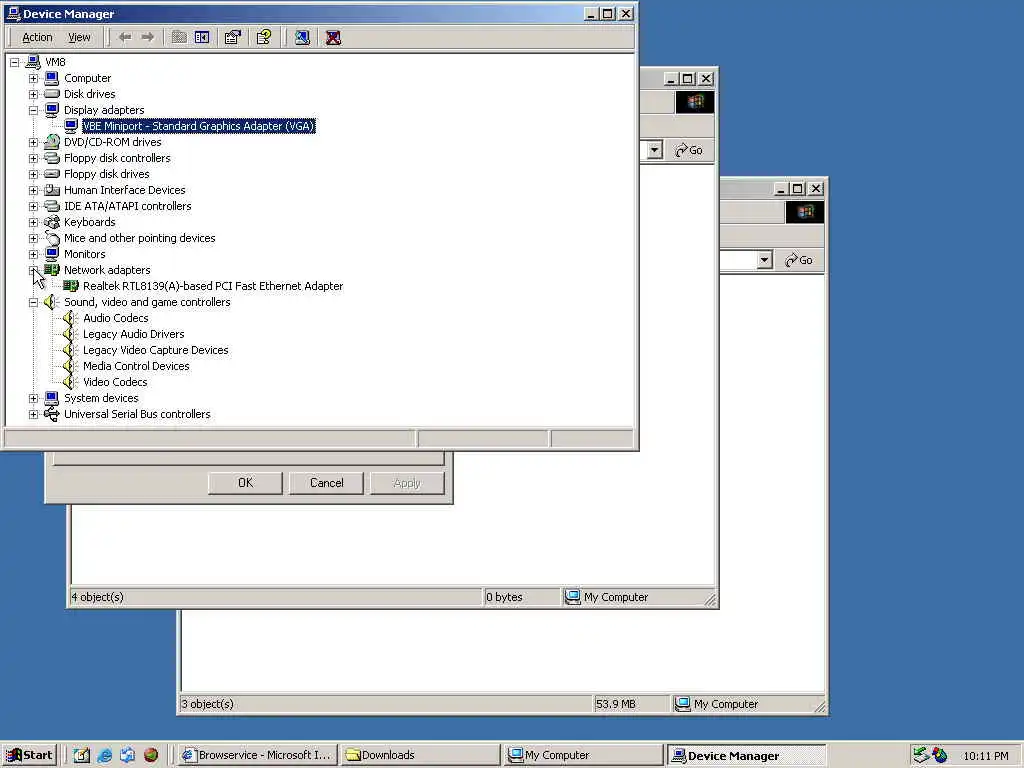
Task: Click the Network adapters category icon
Action: click(52, 270)
